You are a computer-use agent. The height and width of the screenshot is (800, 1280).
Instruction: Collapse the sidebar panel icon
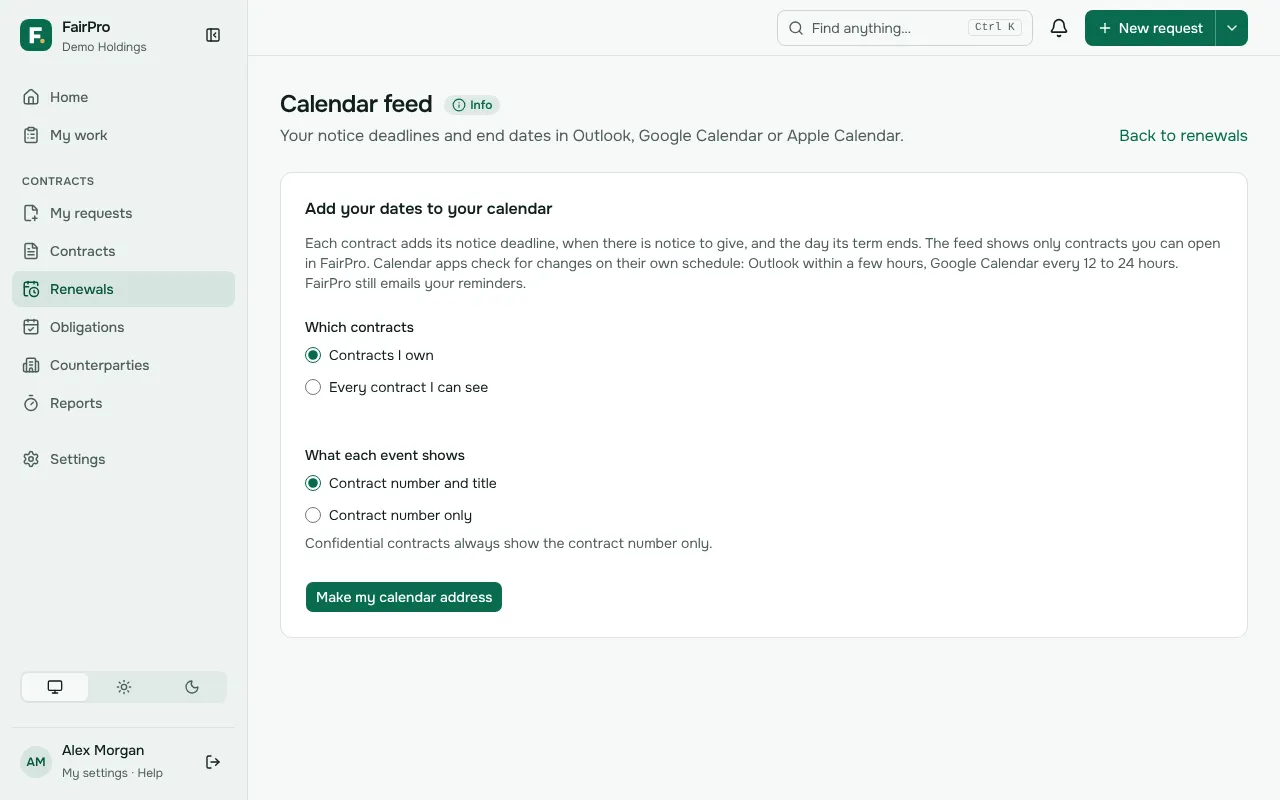(x=213, y=35)
